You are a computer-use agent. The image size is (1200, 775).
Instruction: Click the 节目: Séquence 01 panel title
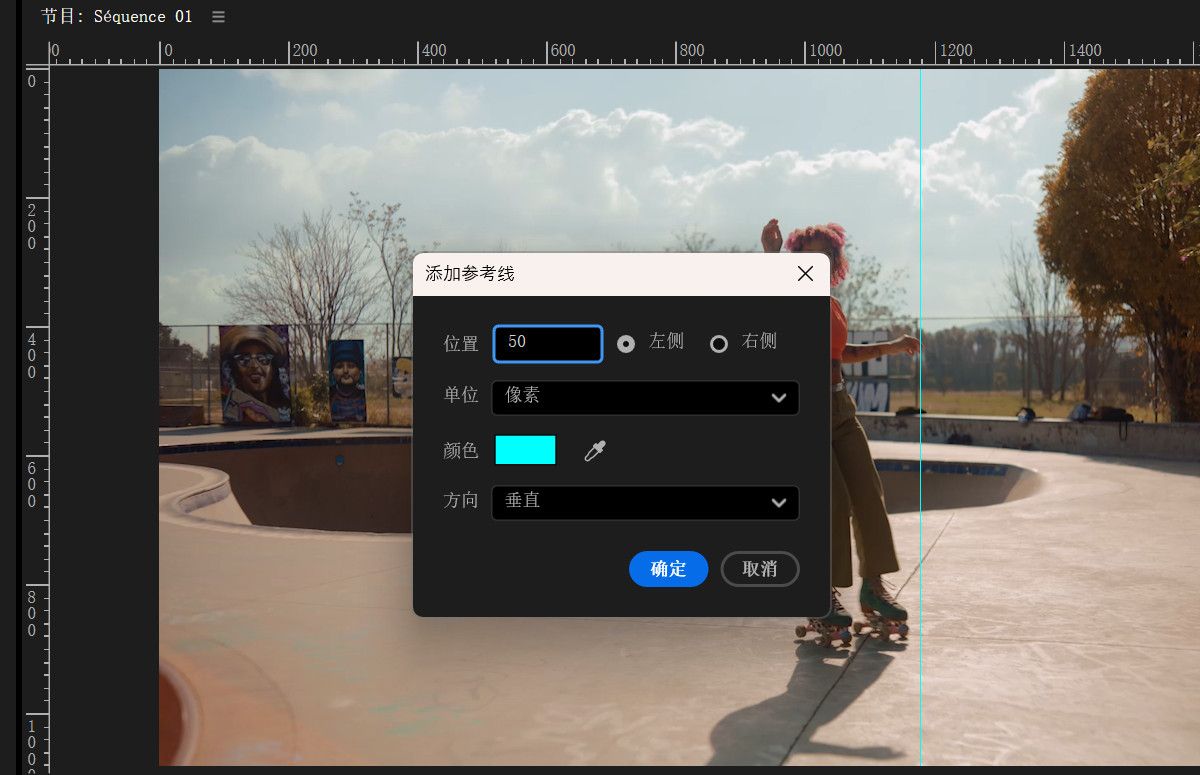pyautogui.click(x=116, y=17)
